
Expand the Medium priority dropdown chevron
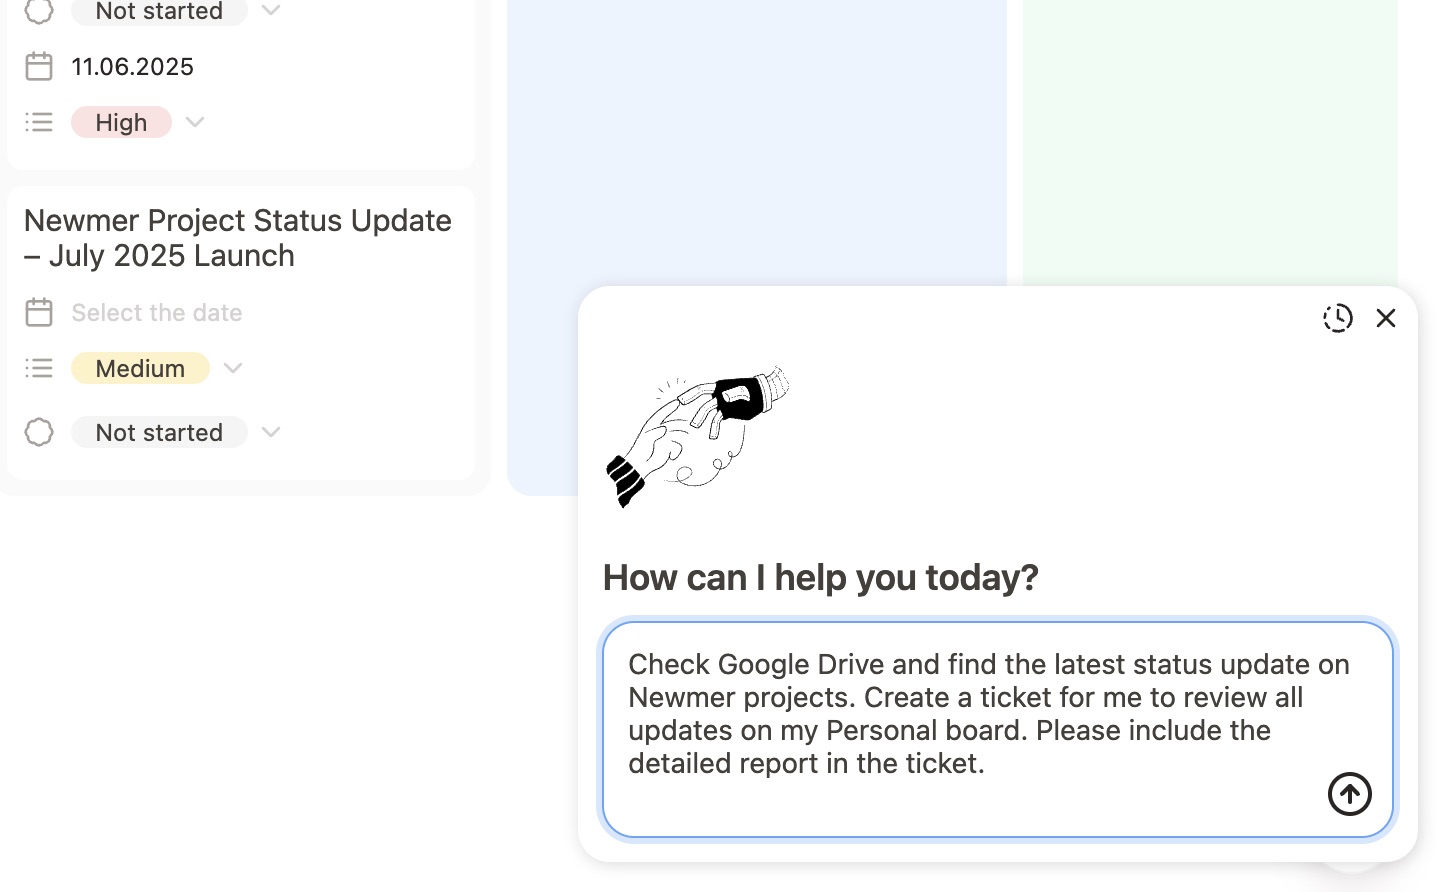tap(233, 368)
